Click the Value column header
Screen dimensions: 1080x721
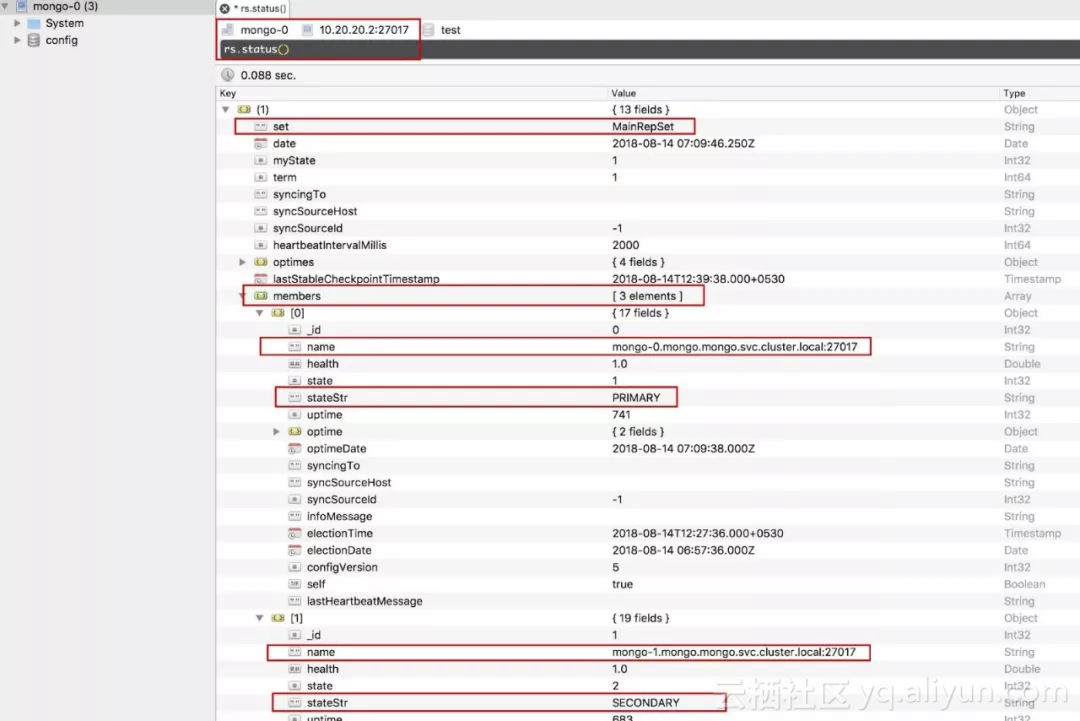click(623, 93)
